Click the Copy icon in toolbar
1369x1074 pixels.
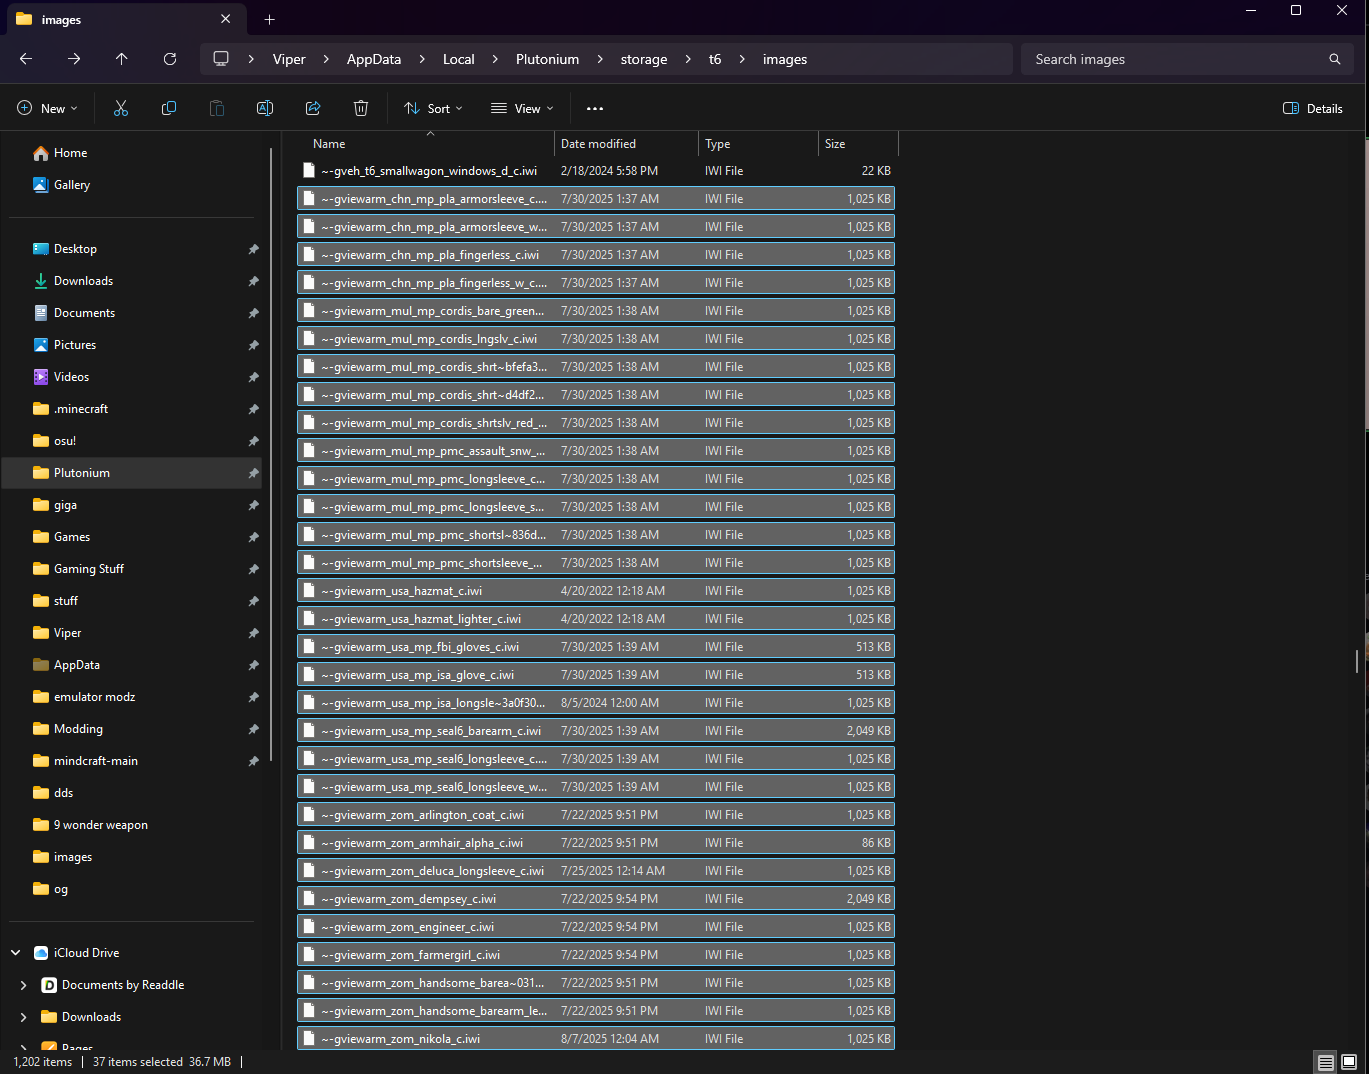pyautogui.click(x=169, y=108)
